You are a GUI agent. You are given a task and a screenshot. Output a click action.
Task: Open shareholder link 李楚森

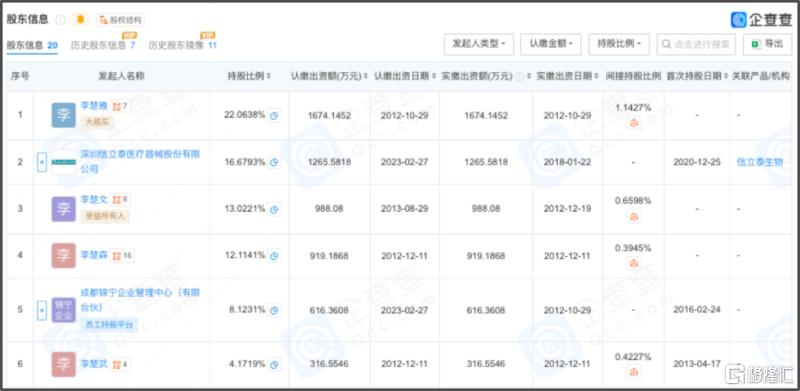[x=94, y=256]
